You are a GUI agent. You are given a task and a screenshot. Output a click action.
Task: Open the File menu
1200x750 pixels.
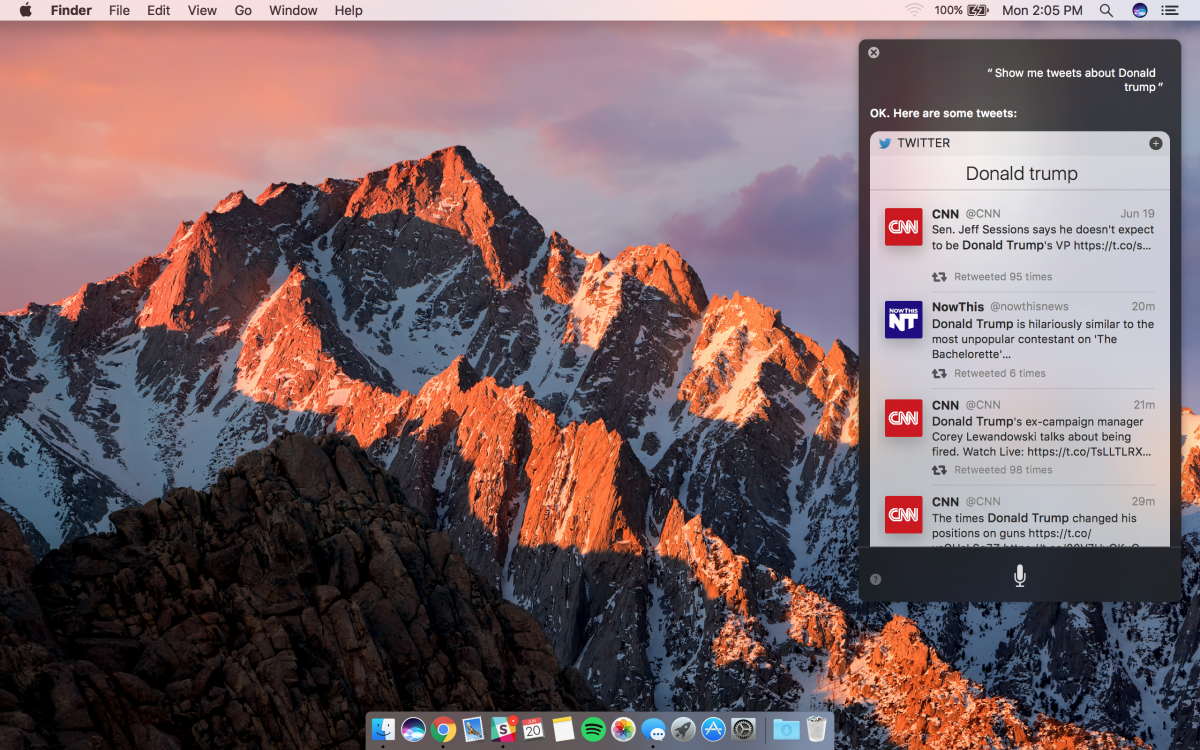(x=119, y=10)
